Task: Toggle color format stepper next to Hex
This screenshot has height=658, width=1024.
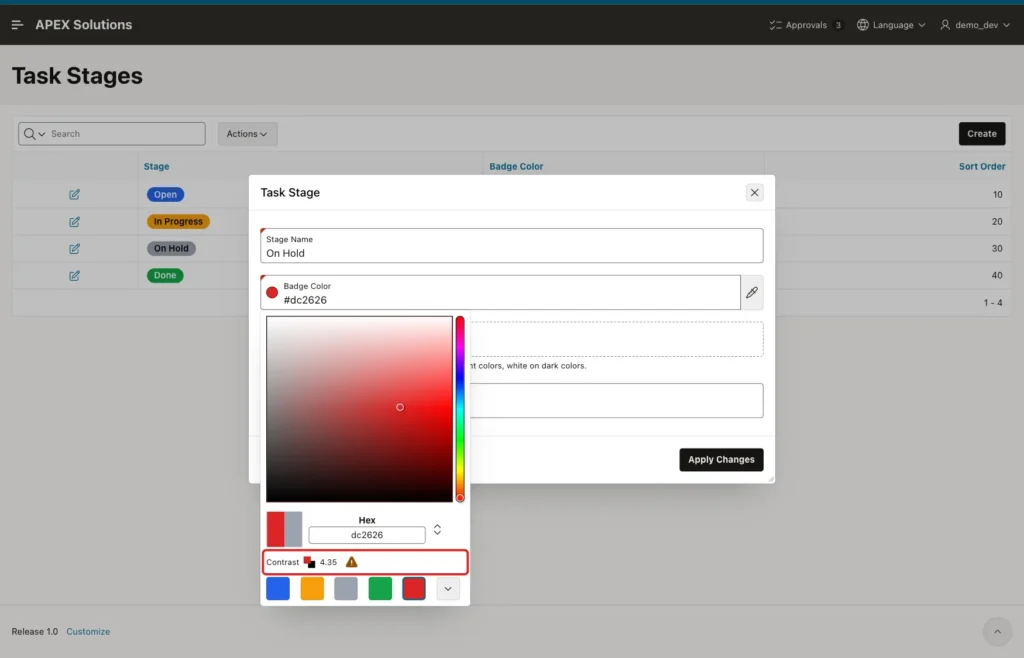Action: click(438, 529)
